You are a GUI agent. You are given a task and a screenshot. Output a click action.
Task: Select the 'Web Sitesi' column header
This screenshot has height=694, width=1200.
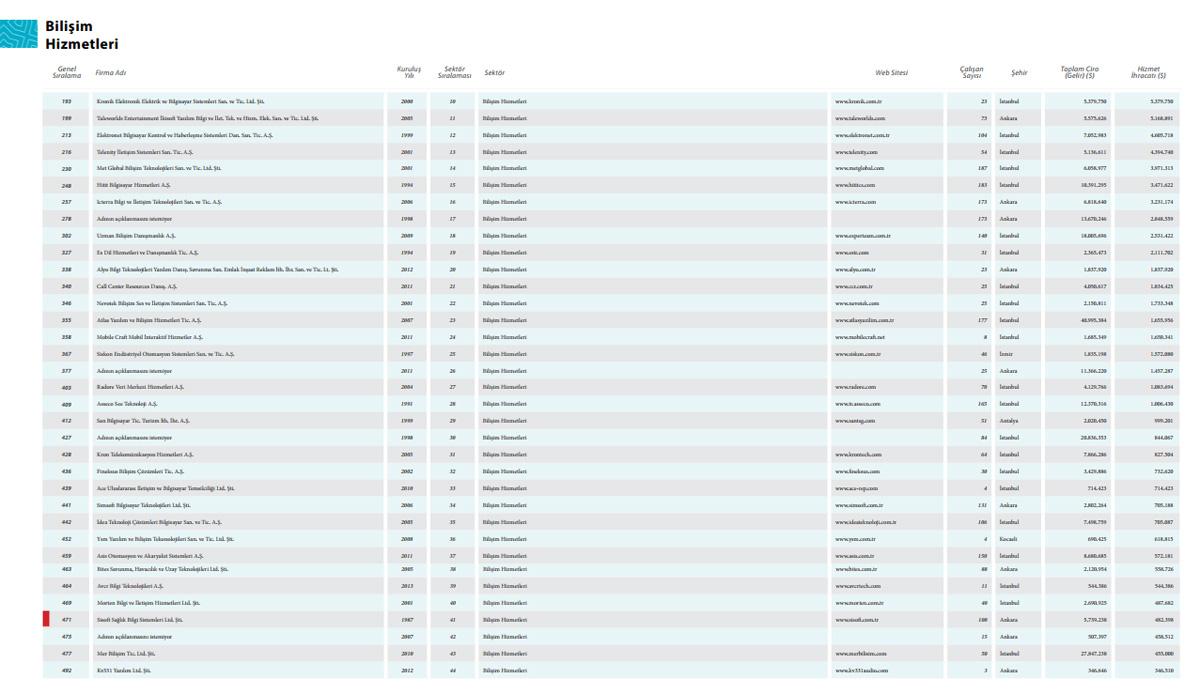coord(890,73)
